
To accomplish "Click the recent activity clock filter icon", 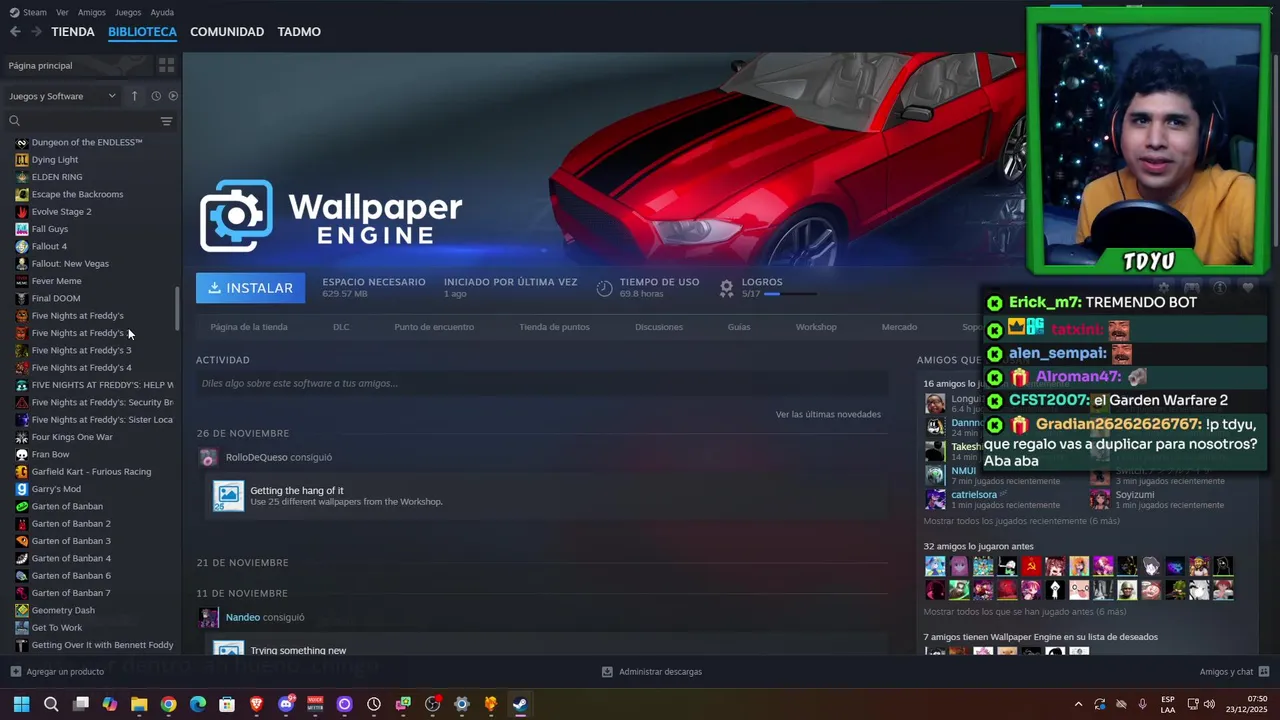I will click(156, 96).
